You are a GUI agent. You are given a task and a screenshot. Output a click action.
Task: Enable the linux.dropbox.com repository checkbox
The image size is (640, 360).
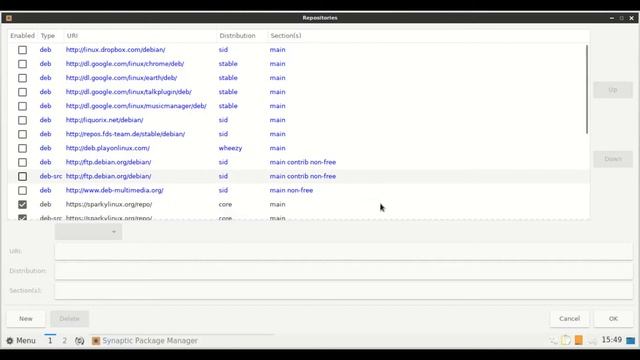point(22,50)
